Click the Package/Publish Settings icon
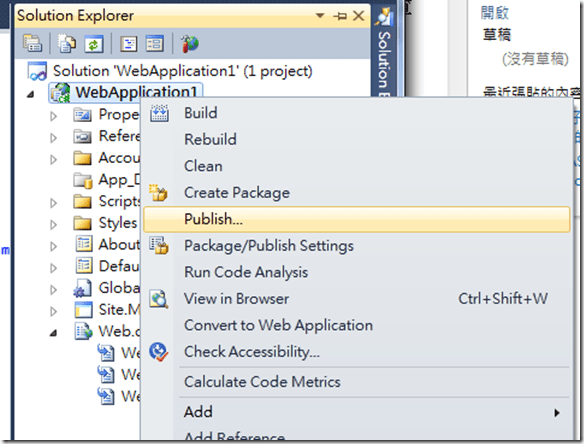Viewport: 584px width, 444px height. [x=159, y=245]
